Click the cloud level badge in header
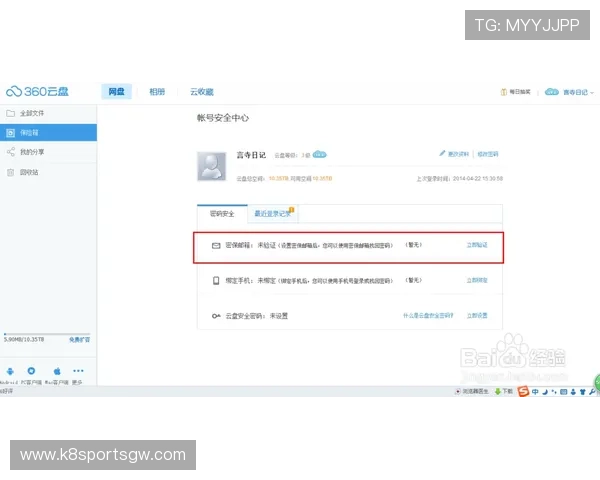Screen dimensions: 600x480 coord(552,92)
